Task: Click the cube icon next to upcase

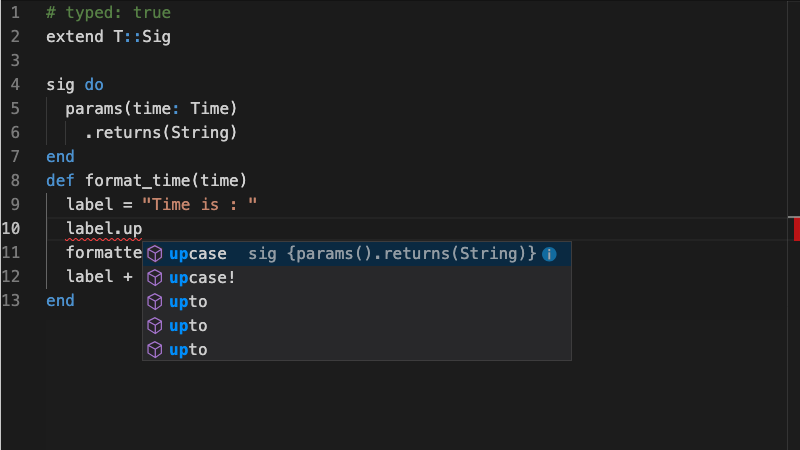Action: point(155,254)
